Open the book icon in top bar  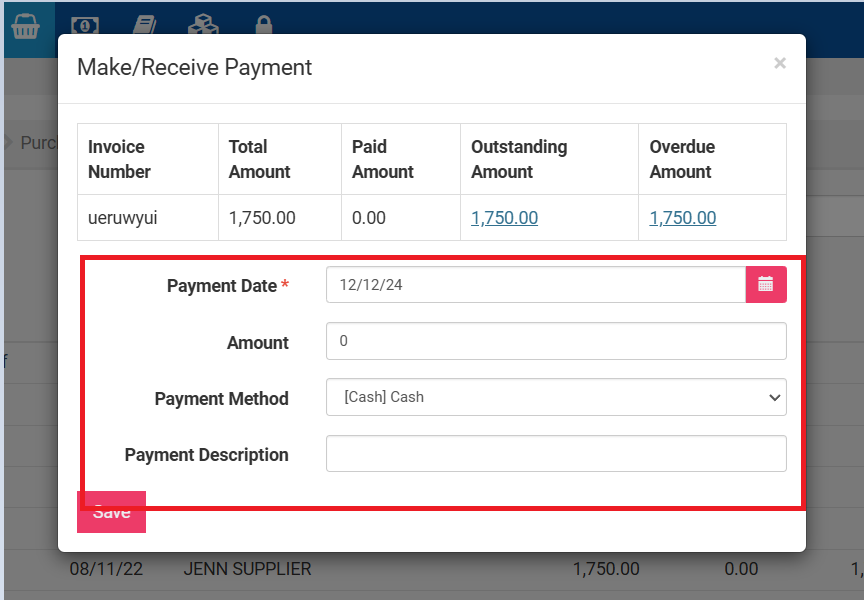click(x=145, y=25)
